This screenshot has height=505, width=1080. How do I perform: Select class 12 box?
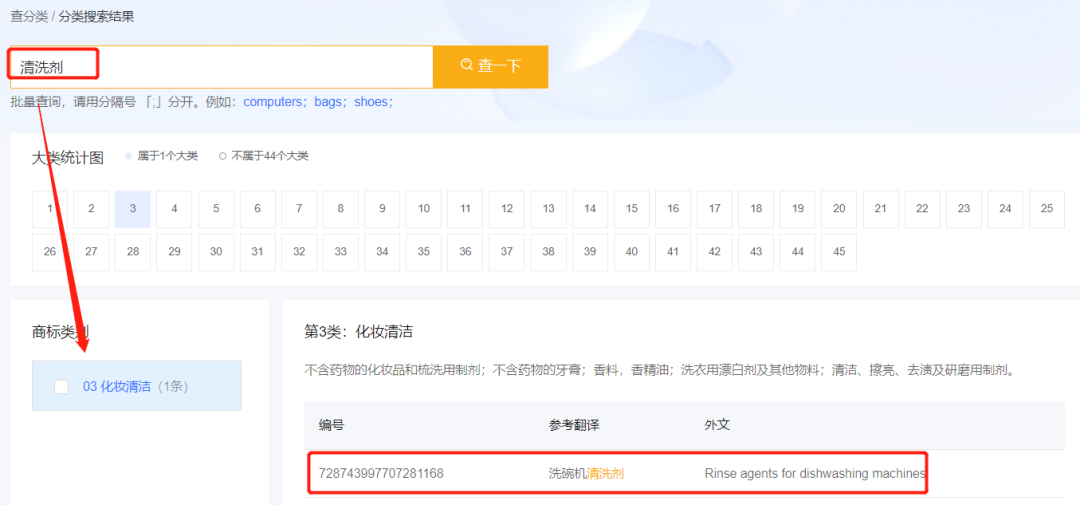coord(507,209)
